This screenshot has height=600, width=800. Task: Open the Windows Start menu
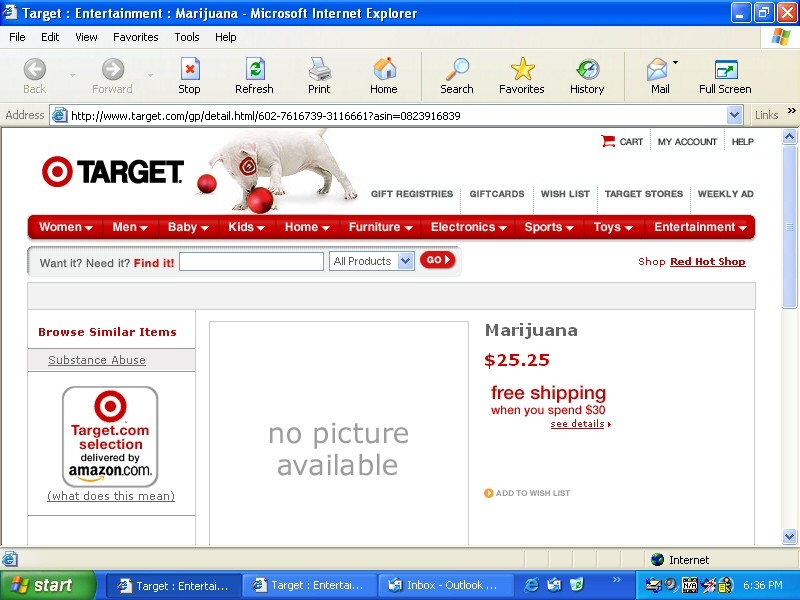click(48, 585)
